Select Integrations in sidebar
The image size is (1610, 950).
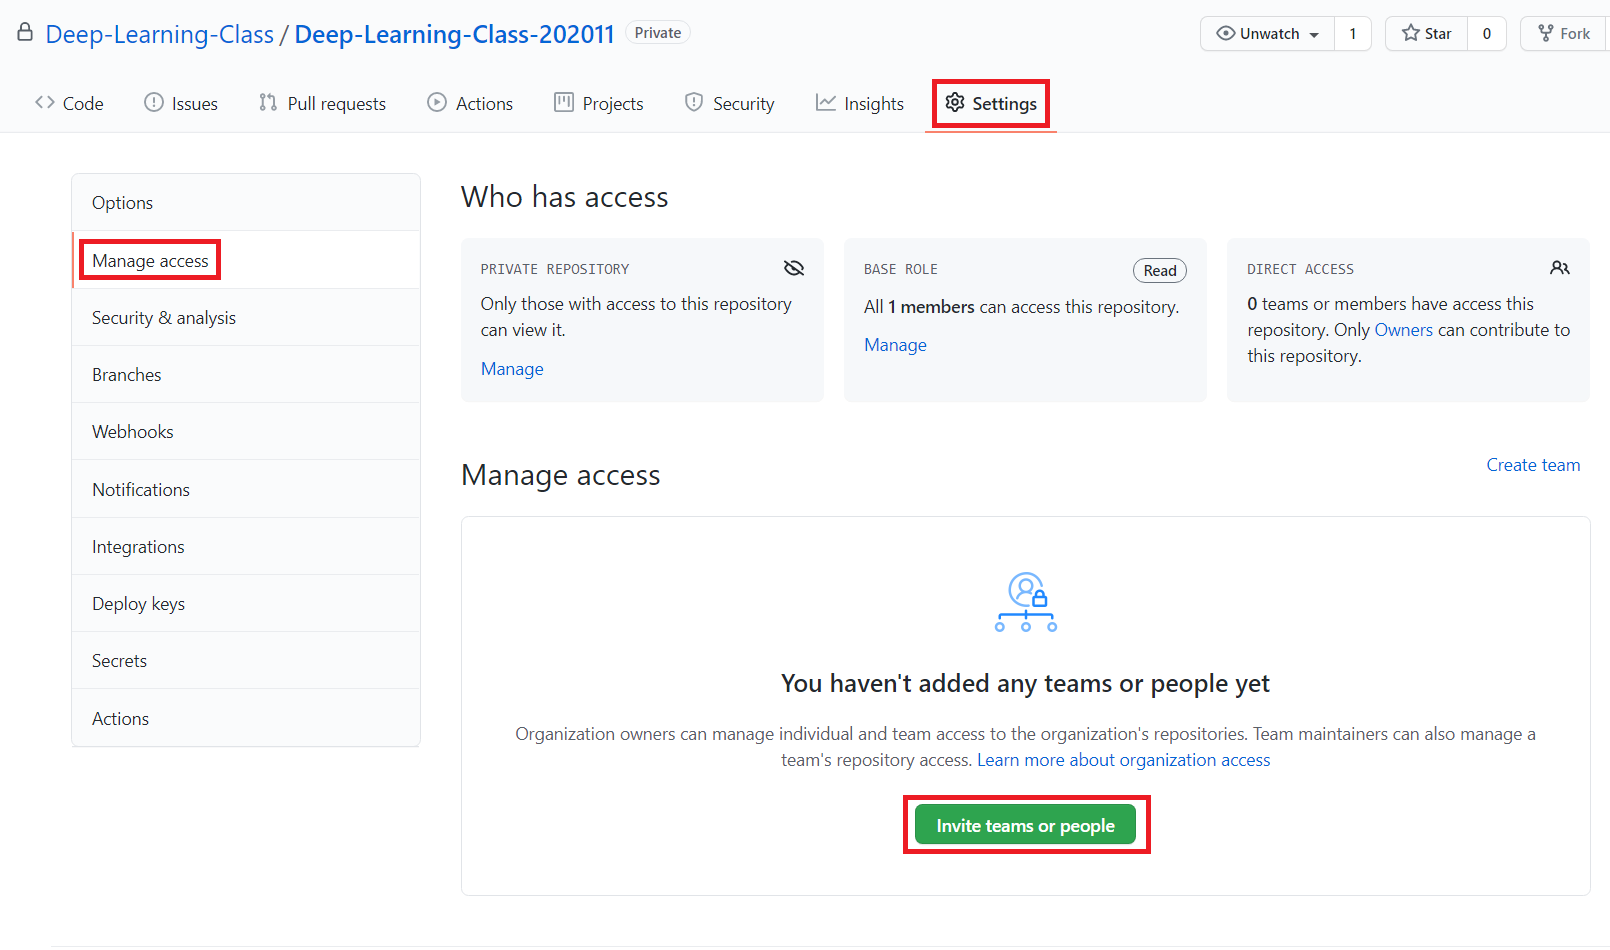coord(246,546)
